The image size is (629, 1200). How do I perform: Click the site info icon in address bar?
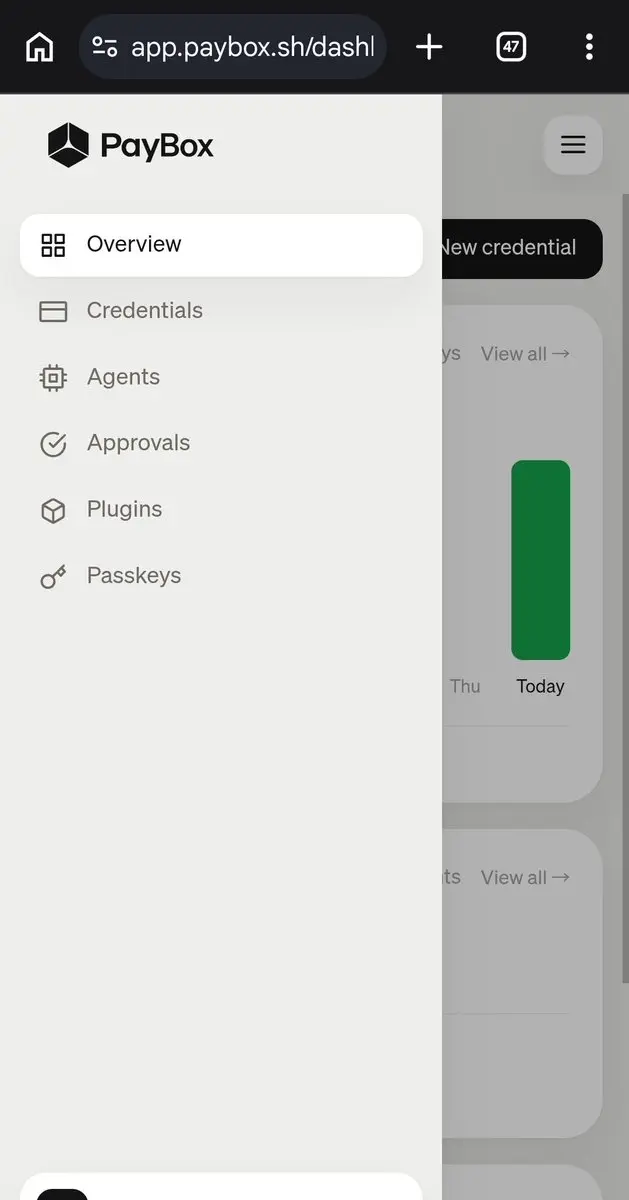(x=105, y=47)
